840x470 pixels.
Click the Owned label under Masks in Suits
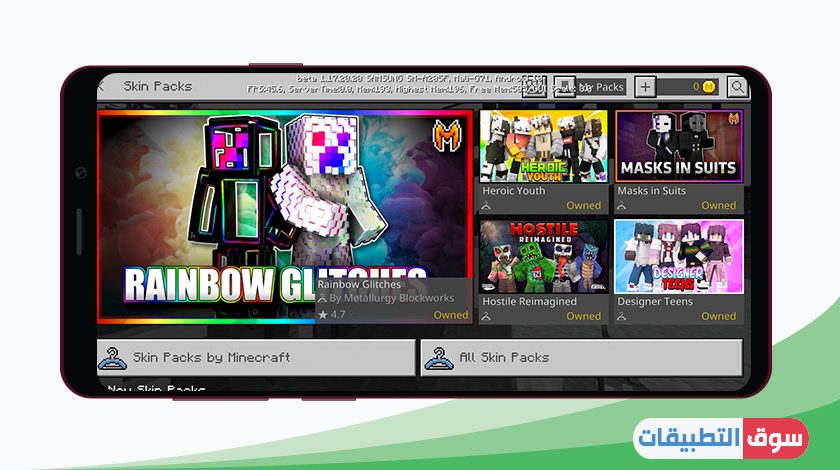(718, 205)
